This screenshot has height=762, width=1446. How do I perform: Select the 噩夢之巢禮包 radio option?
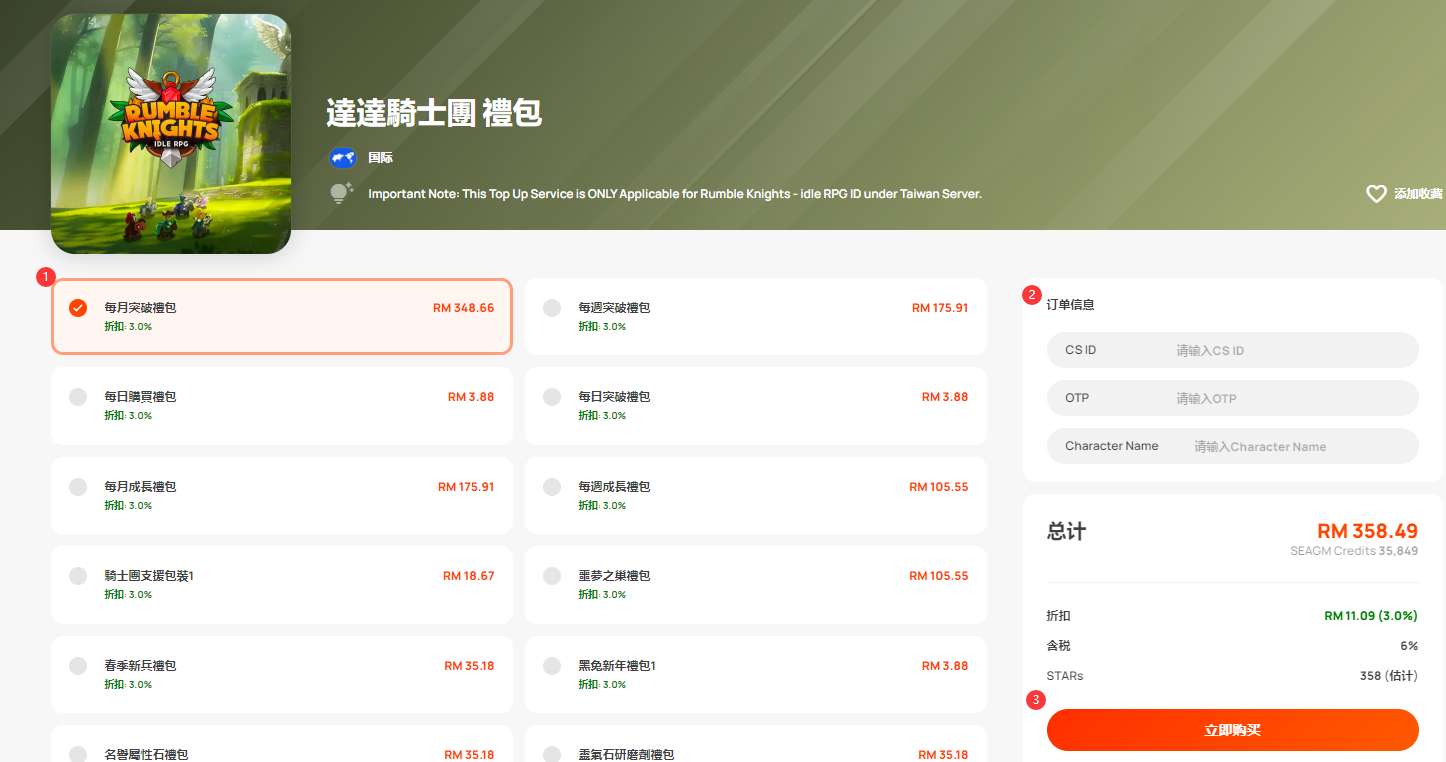[x=552, y=576]
